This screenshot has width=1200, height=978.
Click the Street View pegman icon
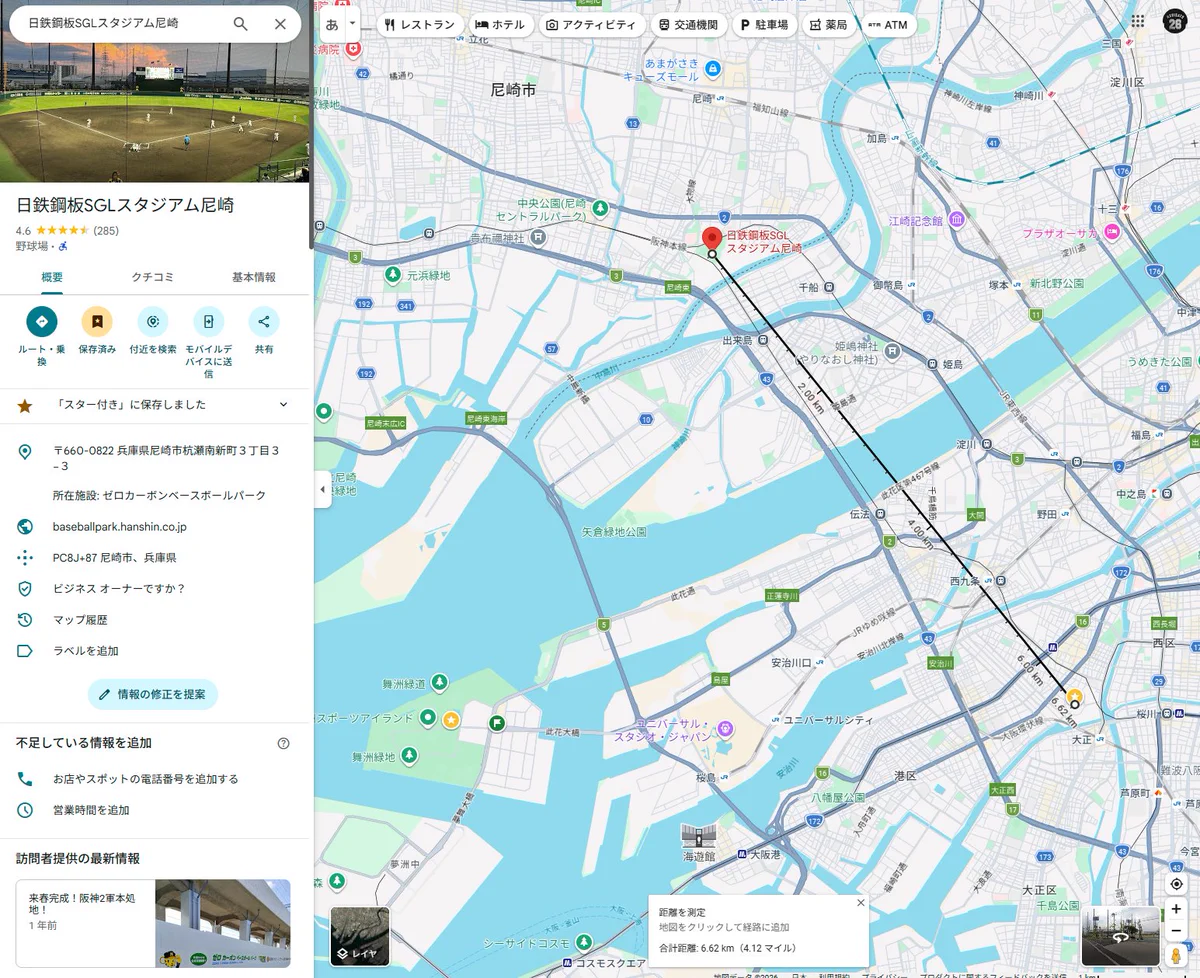click(x=1176, y=956)
